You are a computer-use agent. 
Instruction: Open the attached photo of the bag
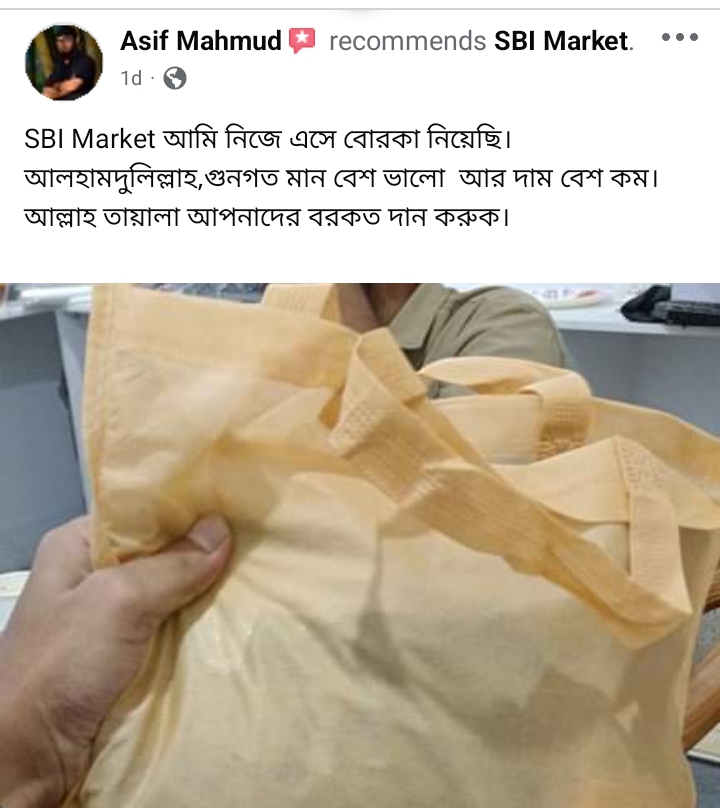pyautogui.click(x=360, y=545)
